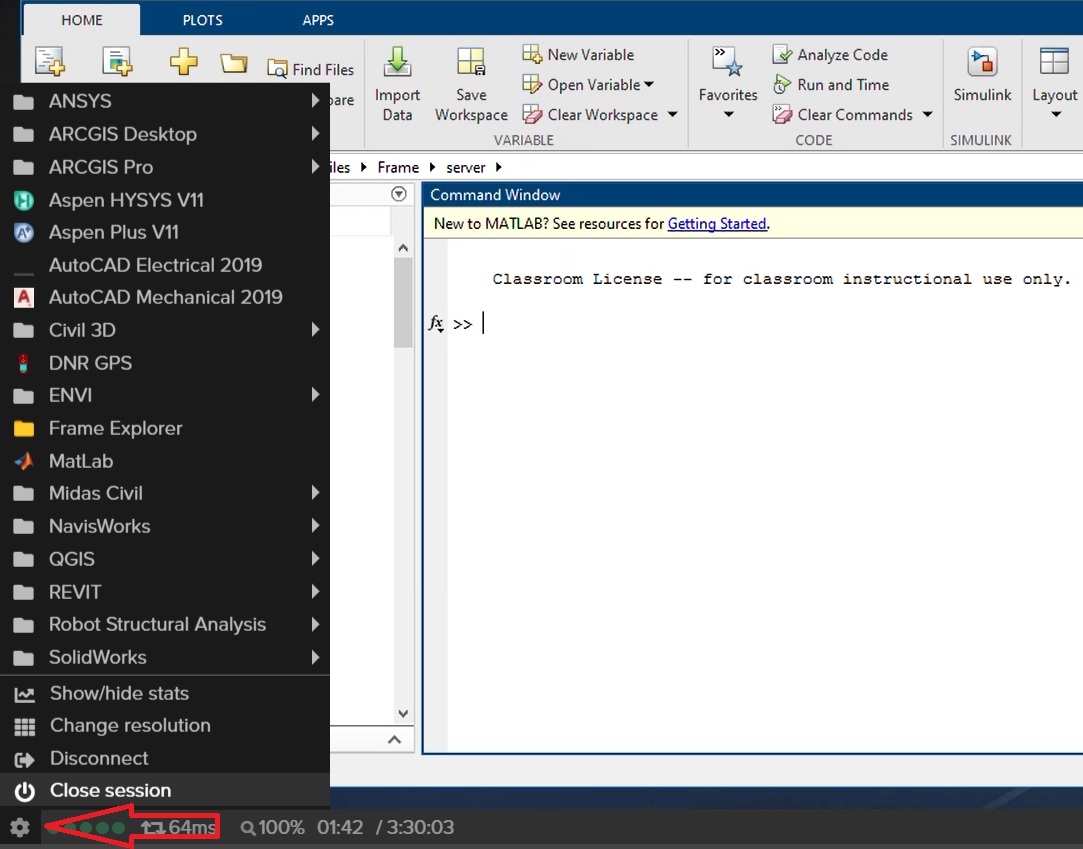
Task: Launch MatLab from the app list
Action: click(x=80, y=461)
